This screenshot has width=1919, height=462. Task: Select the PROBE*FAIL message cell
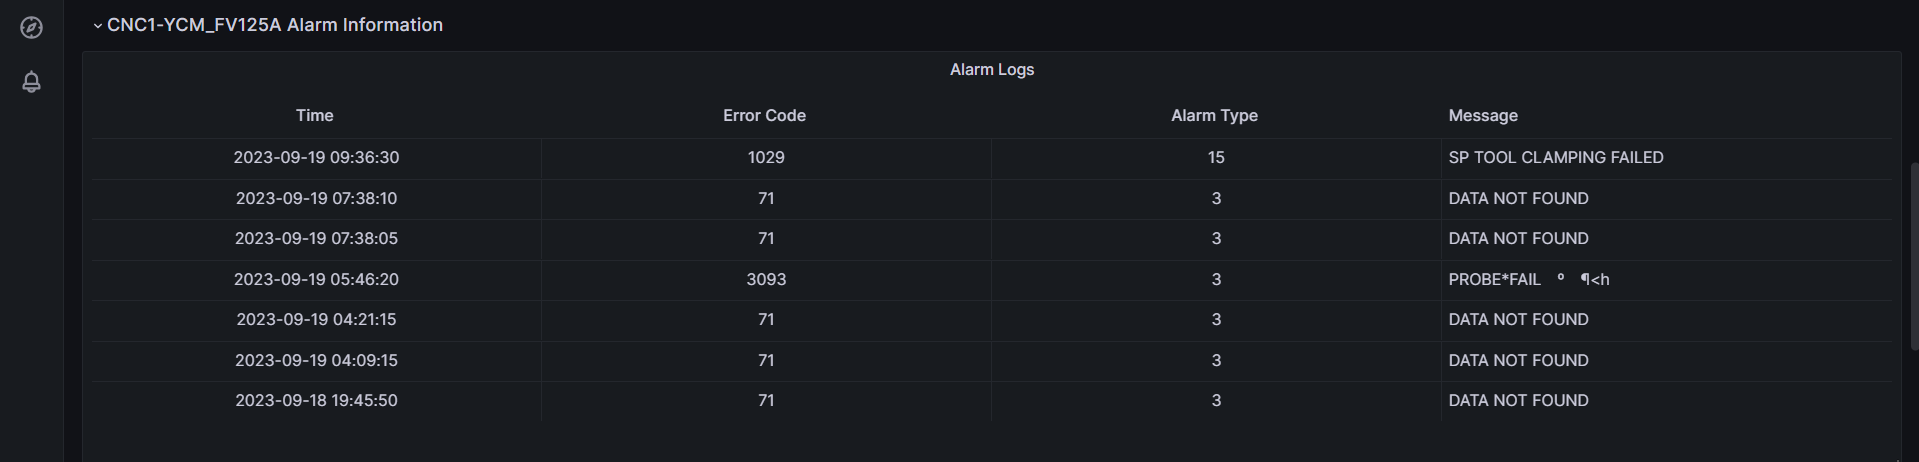click(x=1528, y=280)
